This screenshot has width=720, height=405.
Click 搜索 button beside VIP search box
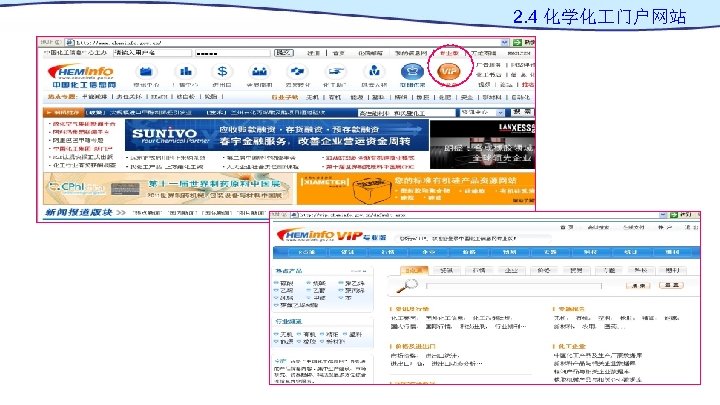click(638, 286)
